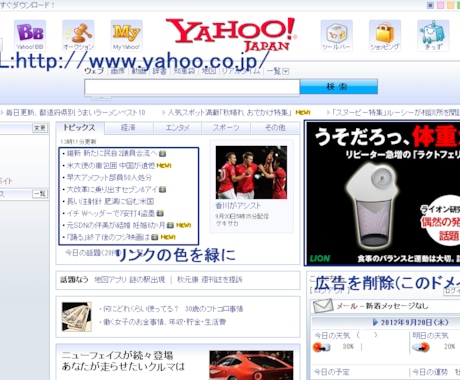
Task: Click the envelope icon beside メール
Action: [x=323, y=306]
